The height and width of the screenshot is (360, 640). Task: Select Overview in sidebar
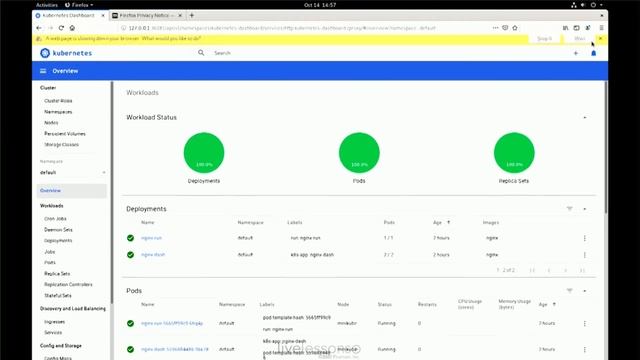click(71, 191)
